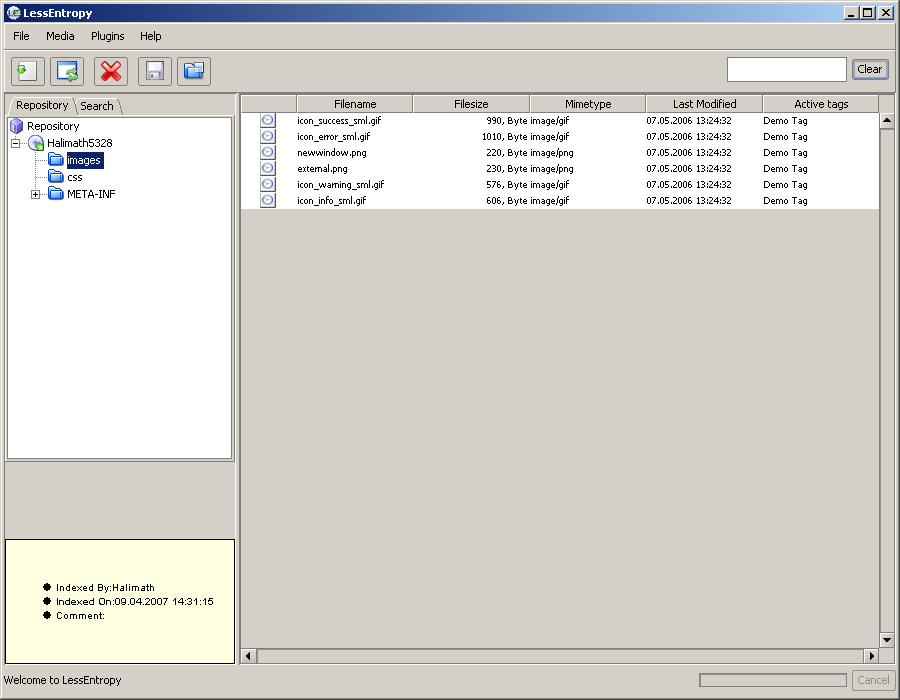Sort by the Mimetype column header
900x700 pixels.
(588, 104)
